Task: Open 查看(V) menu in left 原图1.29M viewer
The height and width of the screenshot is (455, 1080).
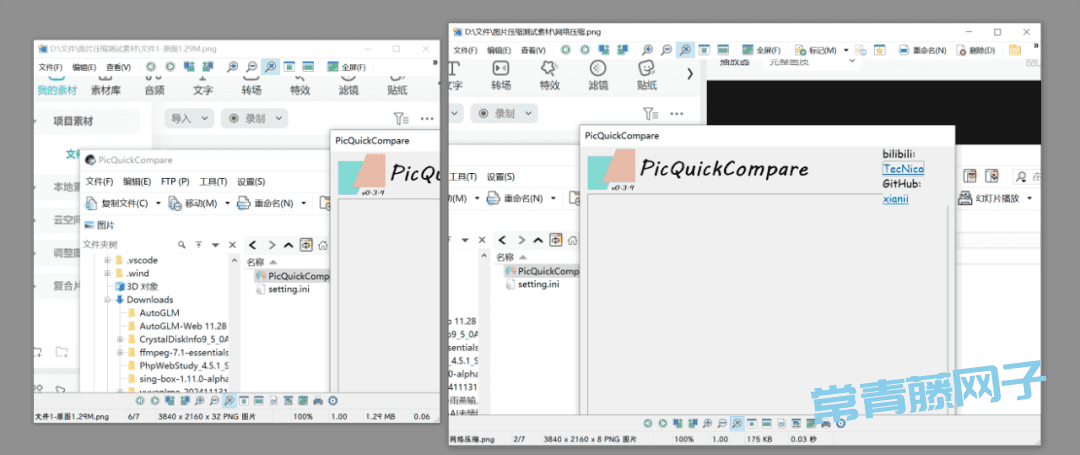Action: click(118, 67)
